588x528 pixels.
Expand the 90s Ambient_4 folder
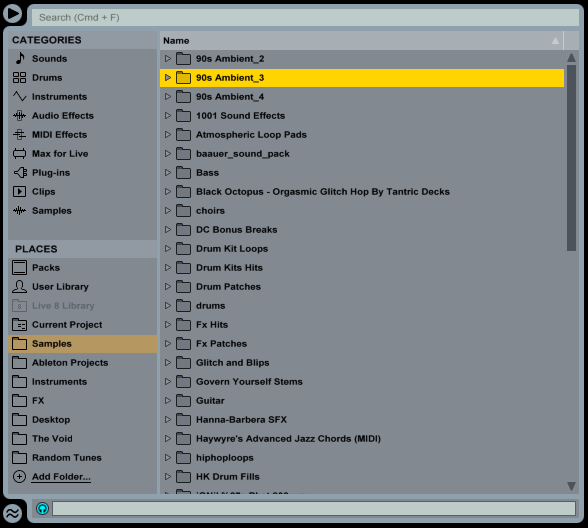168,97
